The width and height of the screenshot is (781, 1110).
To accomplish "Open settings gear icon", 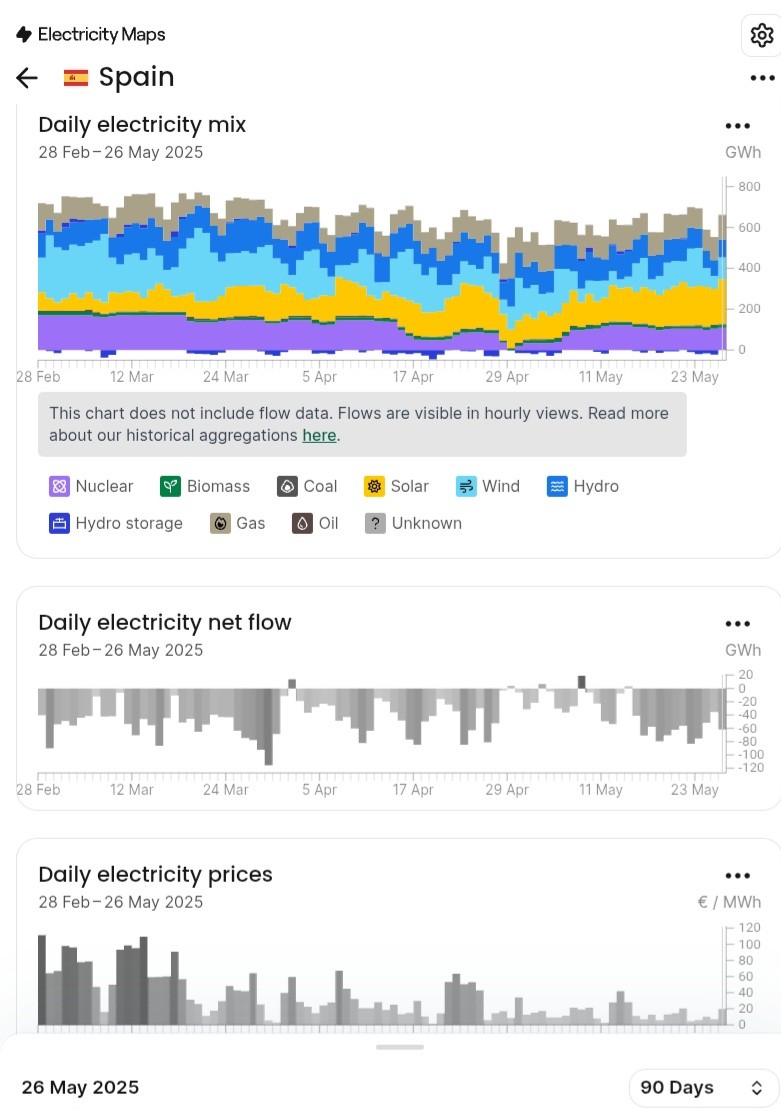I will coord(761,36).
